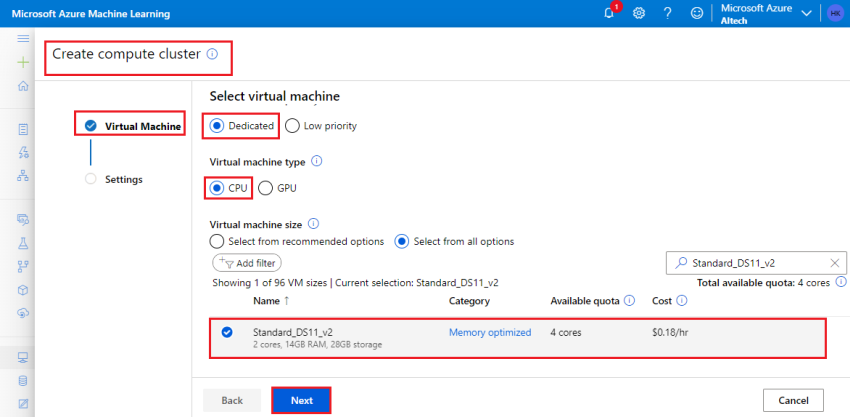Open the Data sidebar icon below the divider
Viewport: 850px width, 417px height.
pos(23,219)
